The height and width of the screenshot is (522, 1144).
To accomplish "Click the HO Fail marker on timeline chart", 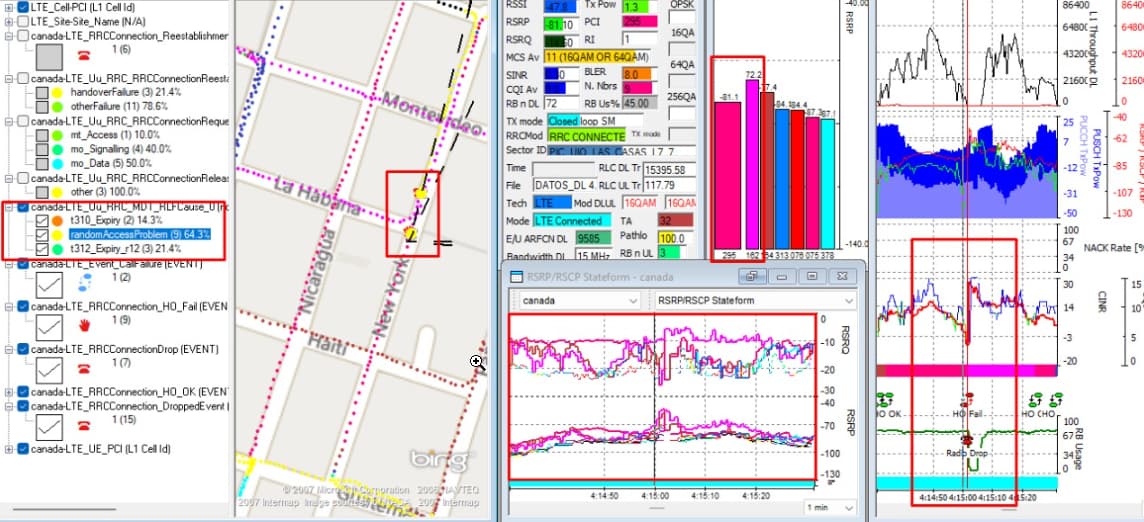I will tap(967, 396).
